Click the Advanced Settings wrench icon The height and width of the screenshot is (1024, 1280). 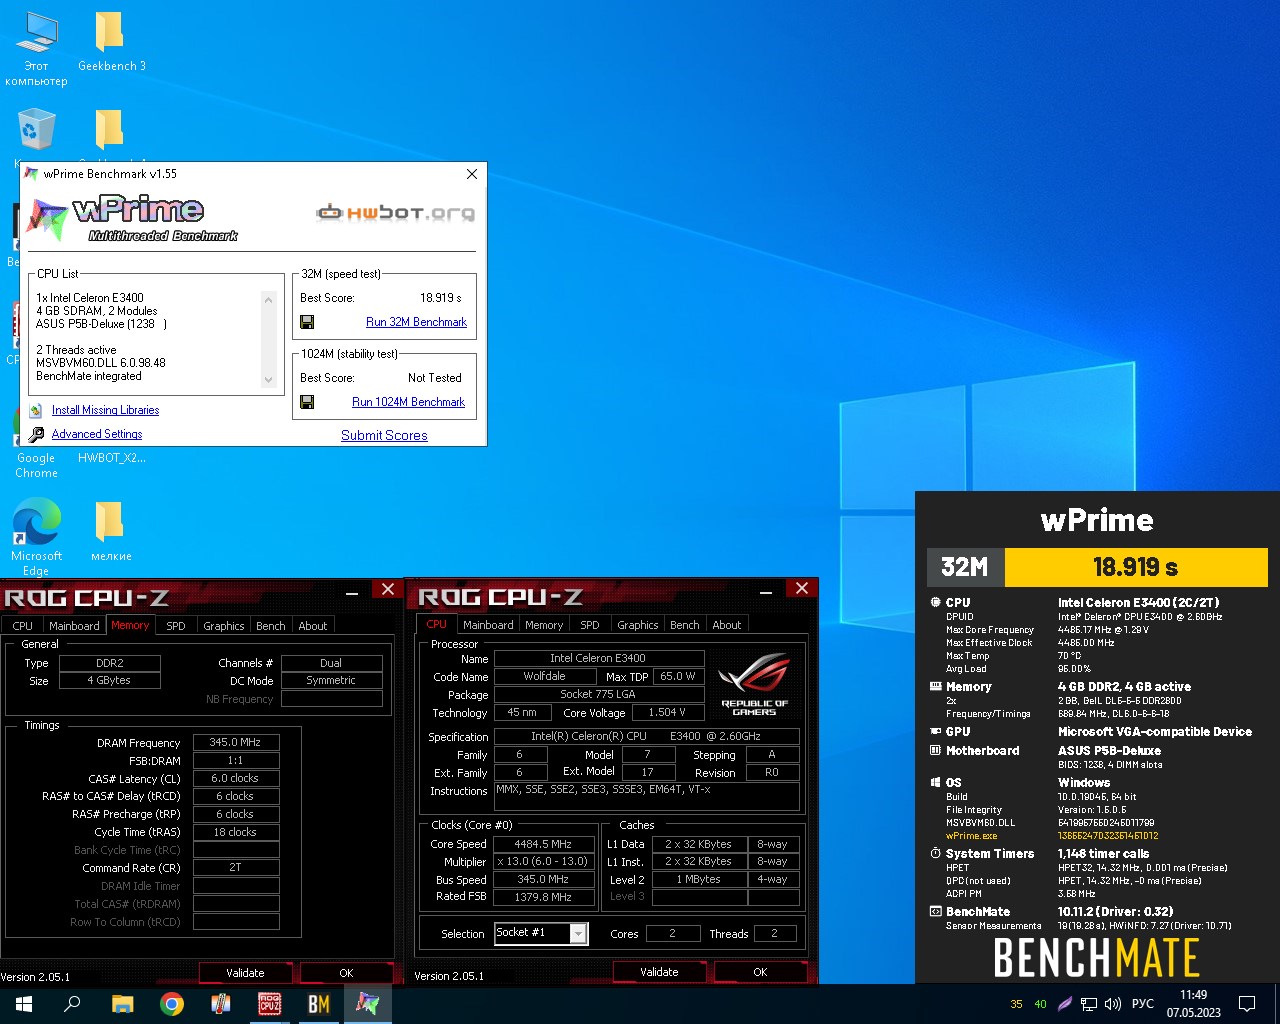[36, 434]
